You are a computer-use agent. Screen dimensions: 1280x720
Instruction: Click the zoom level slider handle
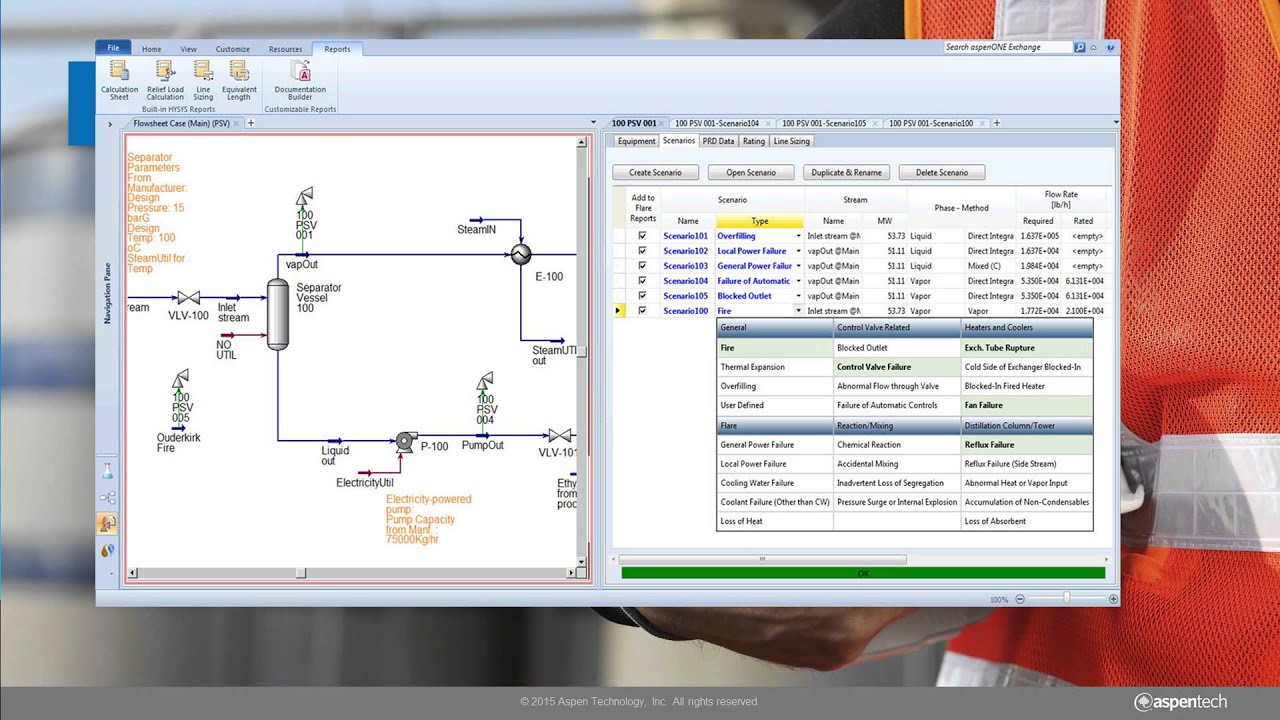coord(1066,598)
